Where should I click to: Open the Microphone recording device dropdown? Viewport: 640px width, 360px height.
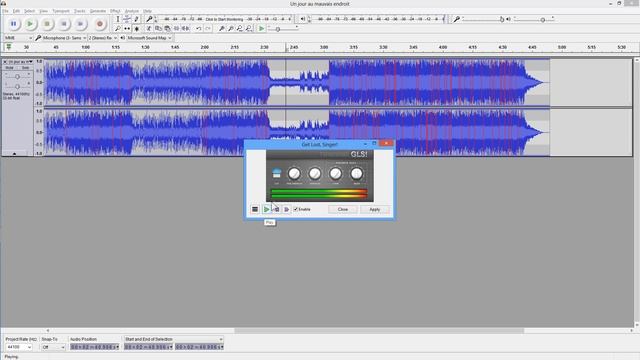tap(64, 38)
